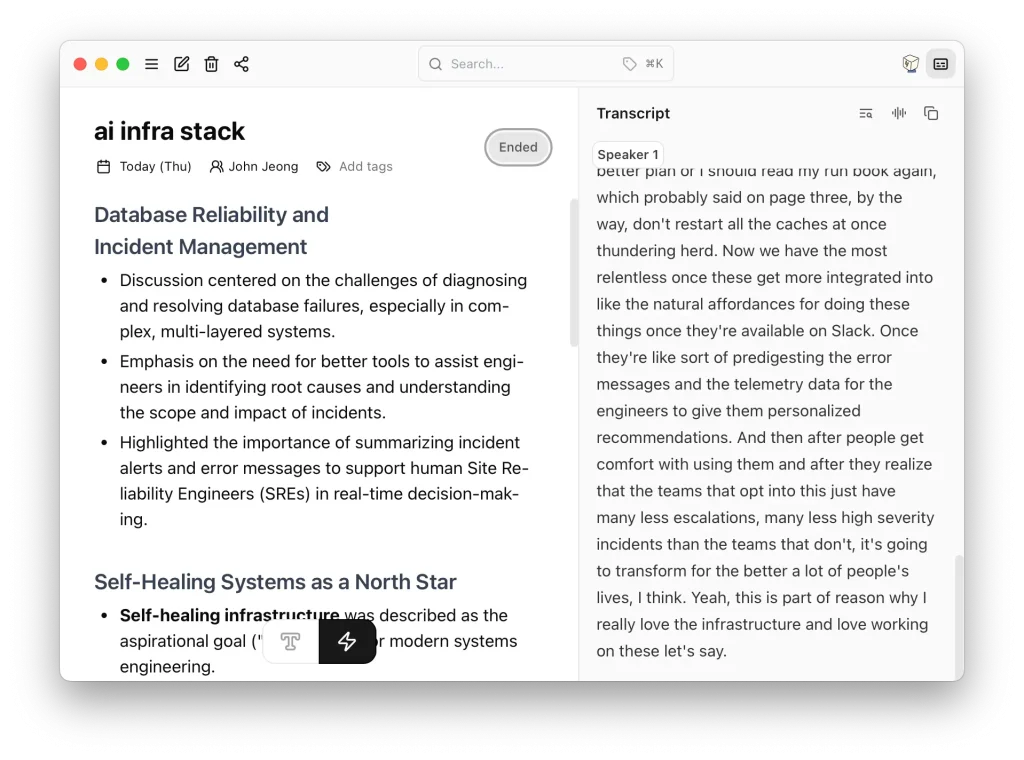
Task: Open the Speaker 1 label dropdown
Action: coord(628,154)
